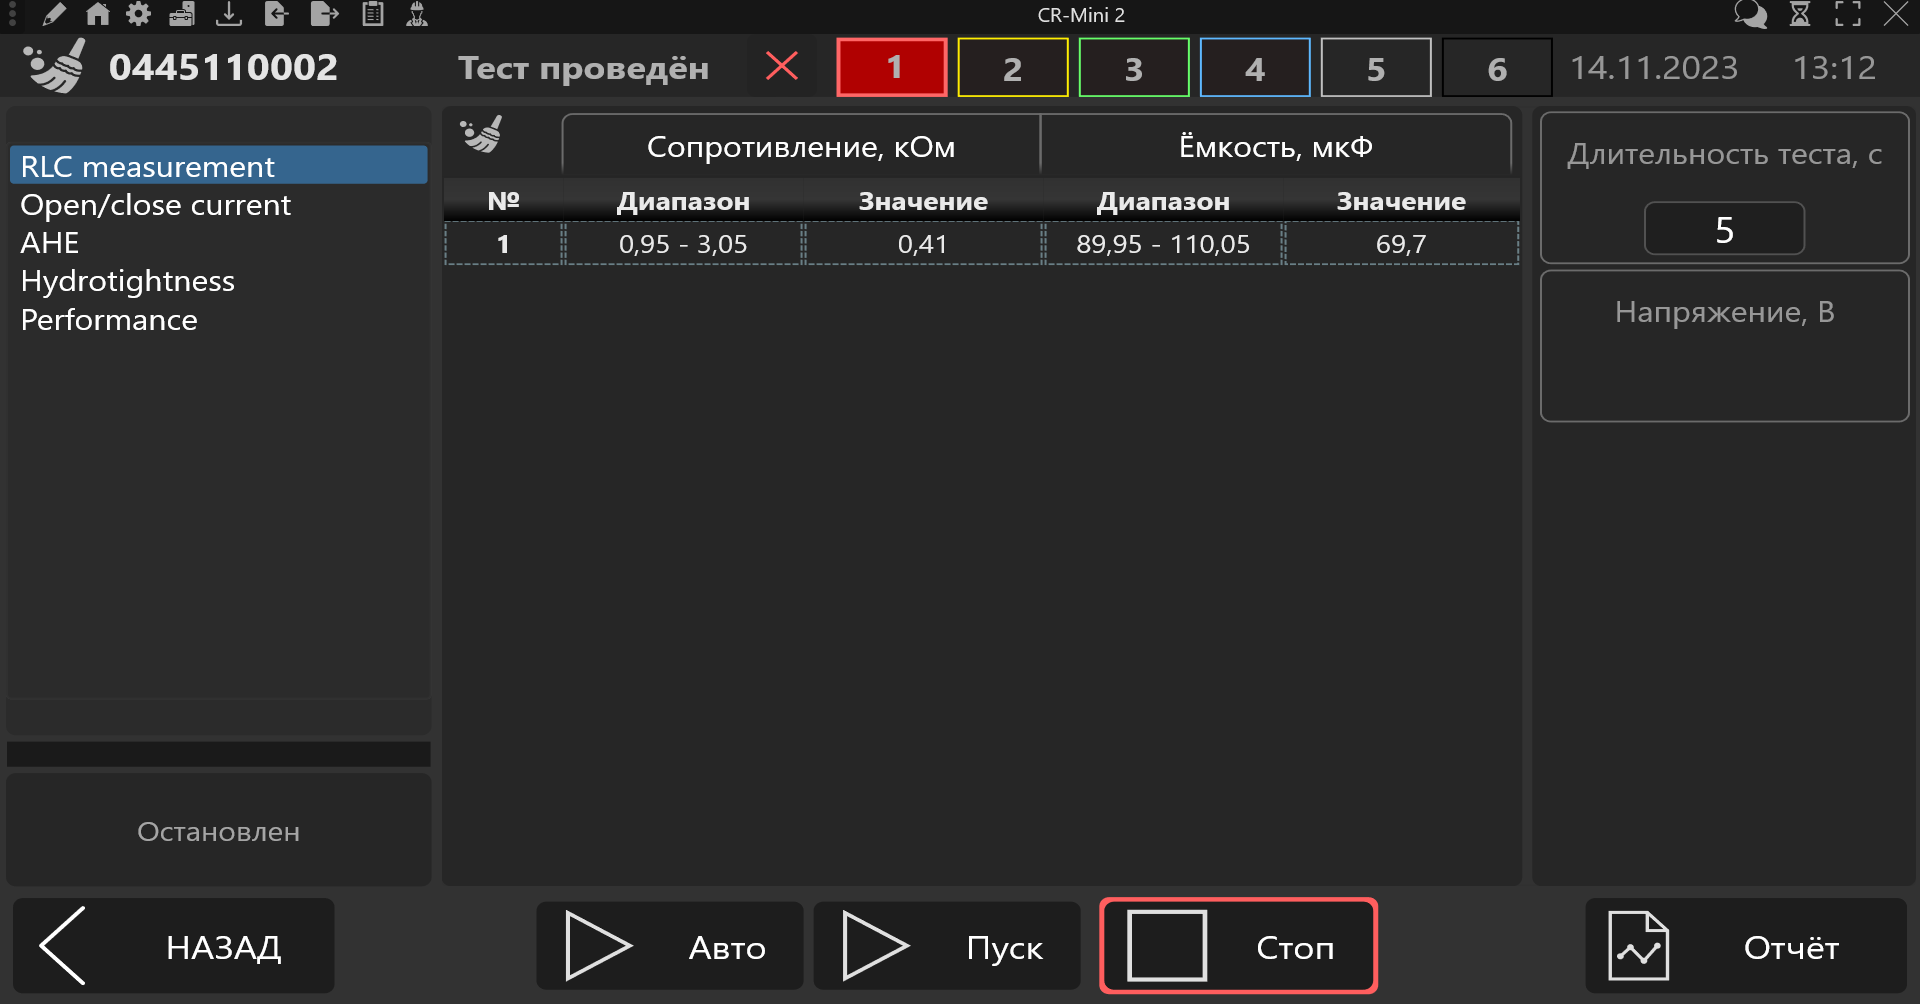Screen dimensions: 1920x1004
Task: Select channel 2 yellow button
Action: point(1013,68)
